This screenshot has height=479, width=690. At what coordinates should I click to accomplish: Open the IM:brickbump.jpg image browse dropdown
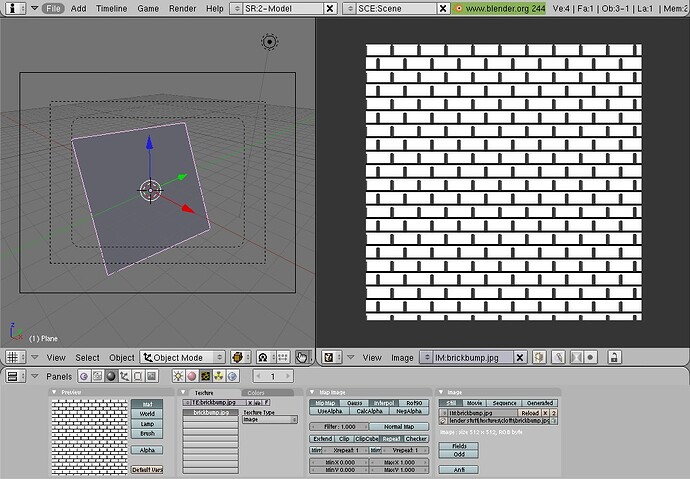pos(426,357)
